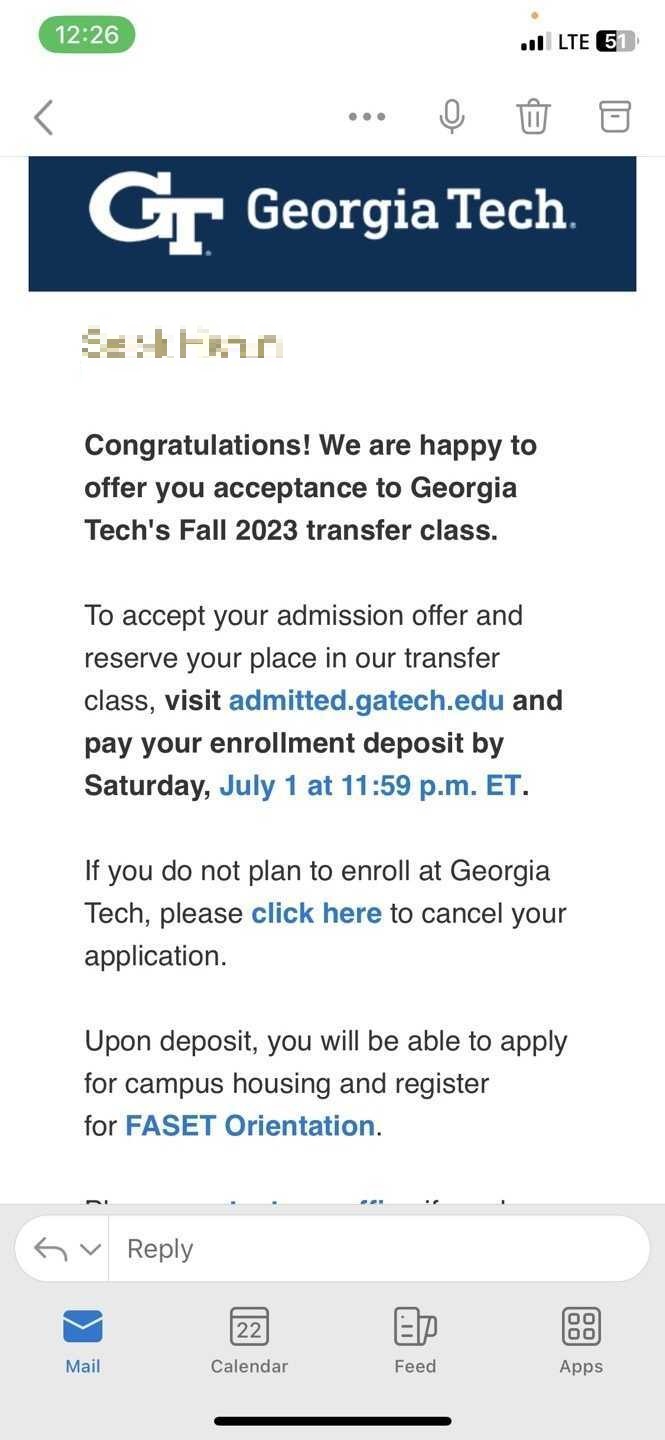Expand reply options chevron dropdown

click(90, 1249)
